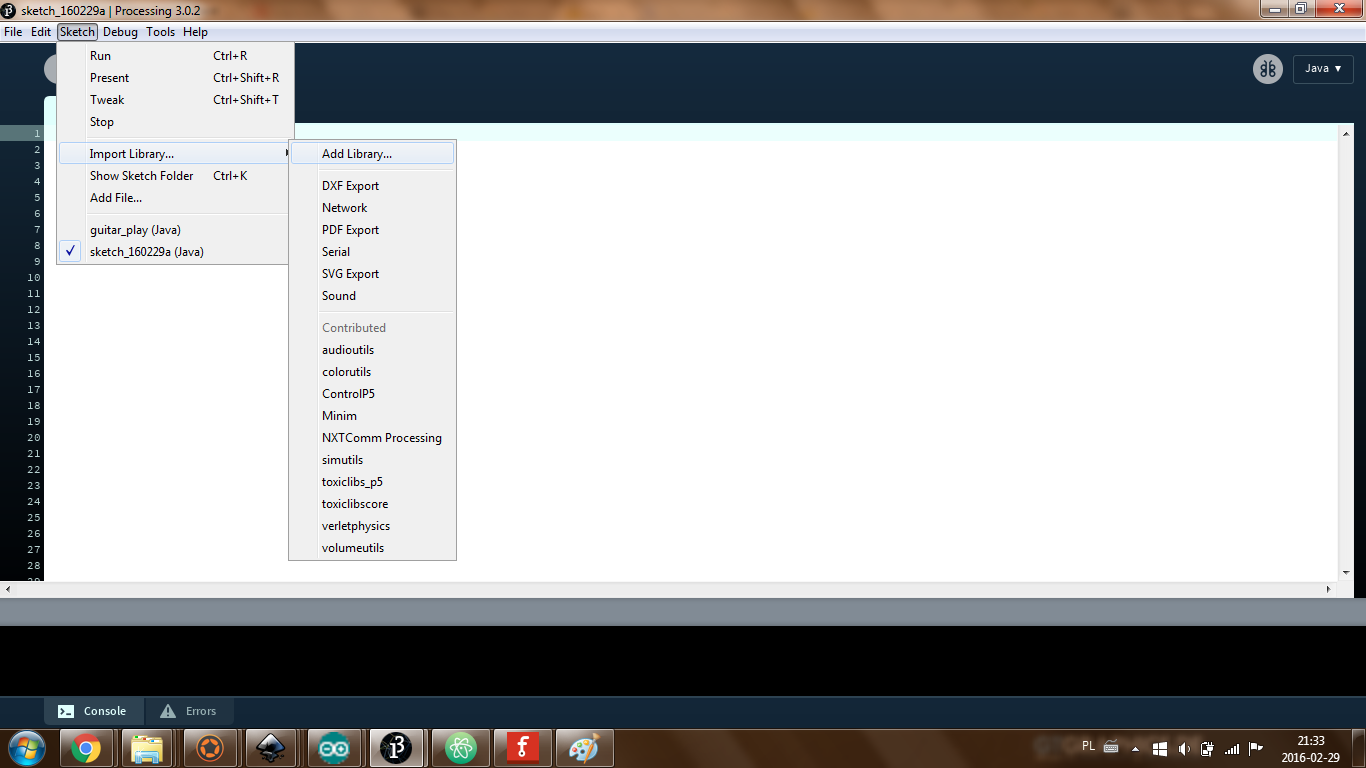This screenshot has width=1366, height=768.
Task: Close the open Sketch menu
Action: pyautogui.click(x=77, y=32)
